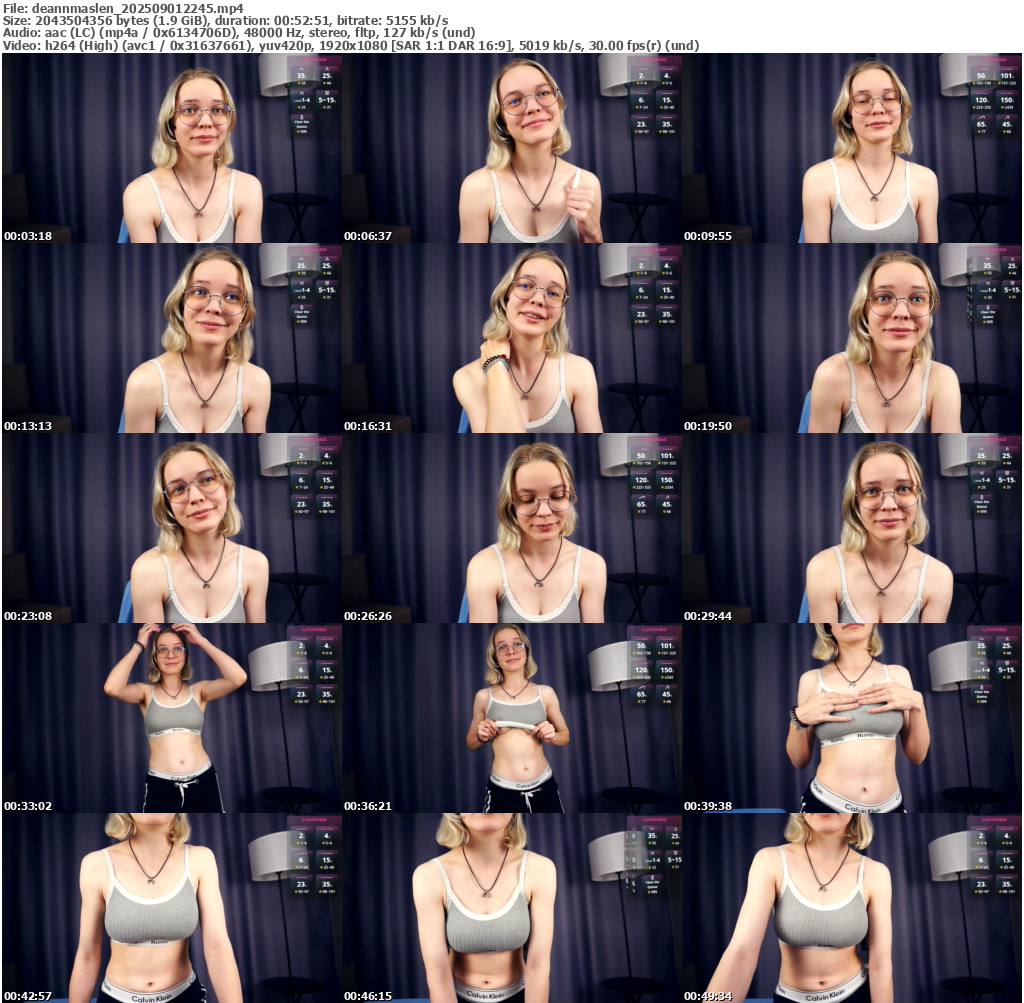Open the 00:23:08 preview frame
Viewport: 1024px width, 1003px height.
171,528
